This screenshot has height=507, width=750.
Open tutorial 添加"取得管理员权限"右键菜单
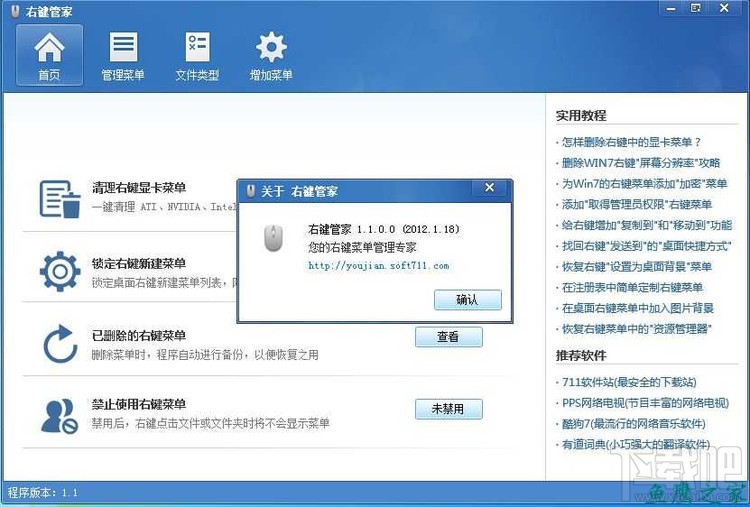(x=637, y=204)
